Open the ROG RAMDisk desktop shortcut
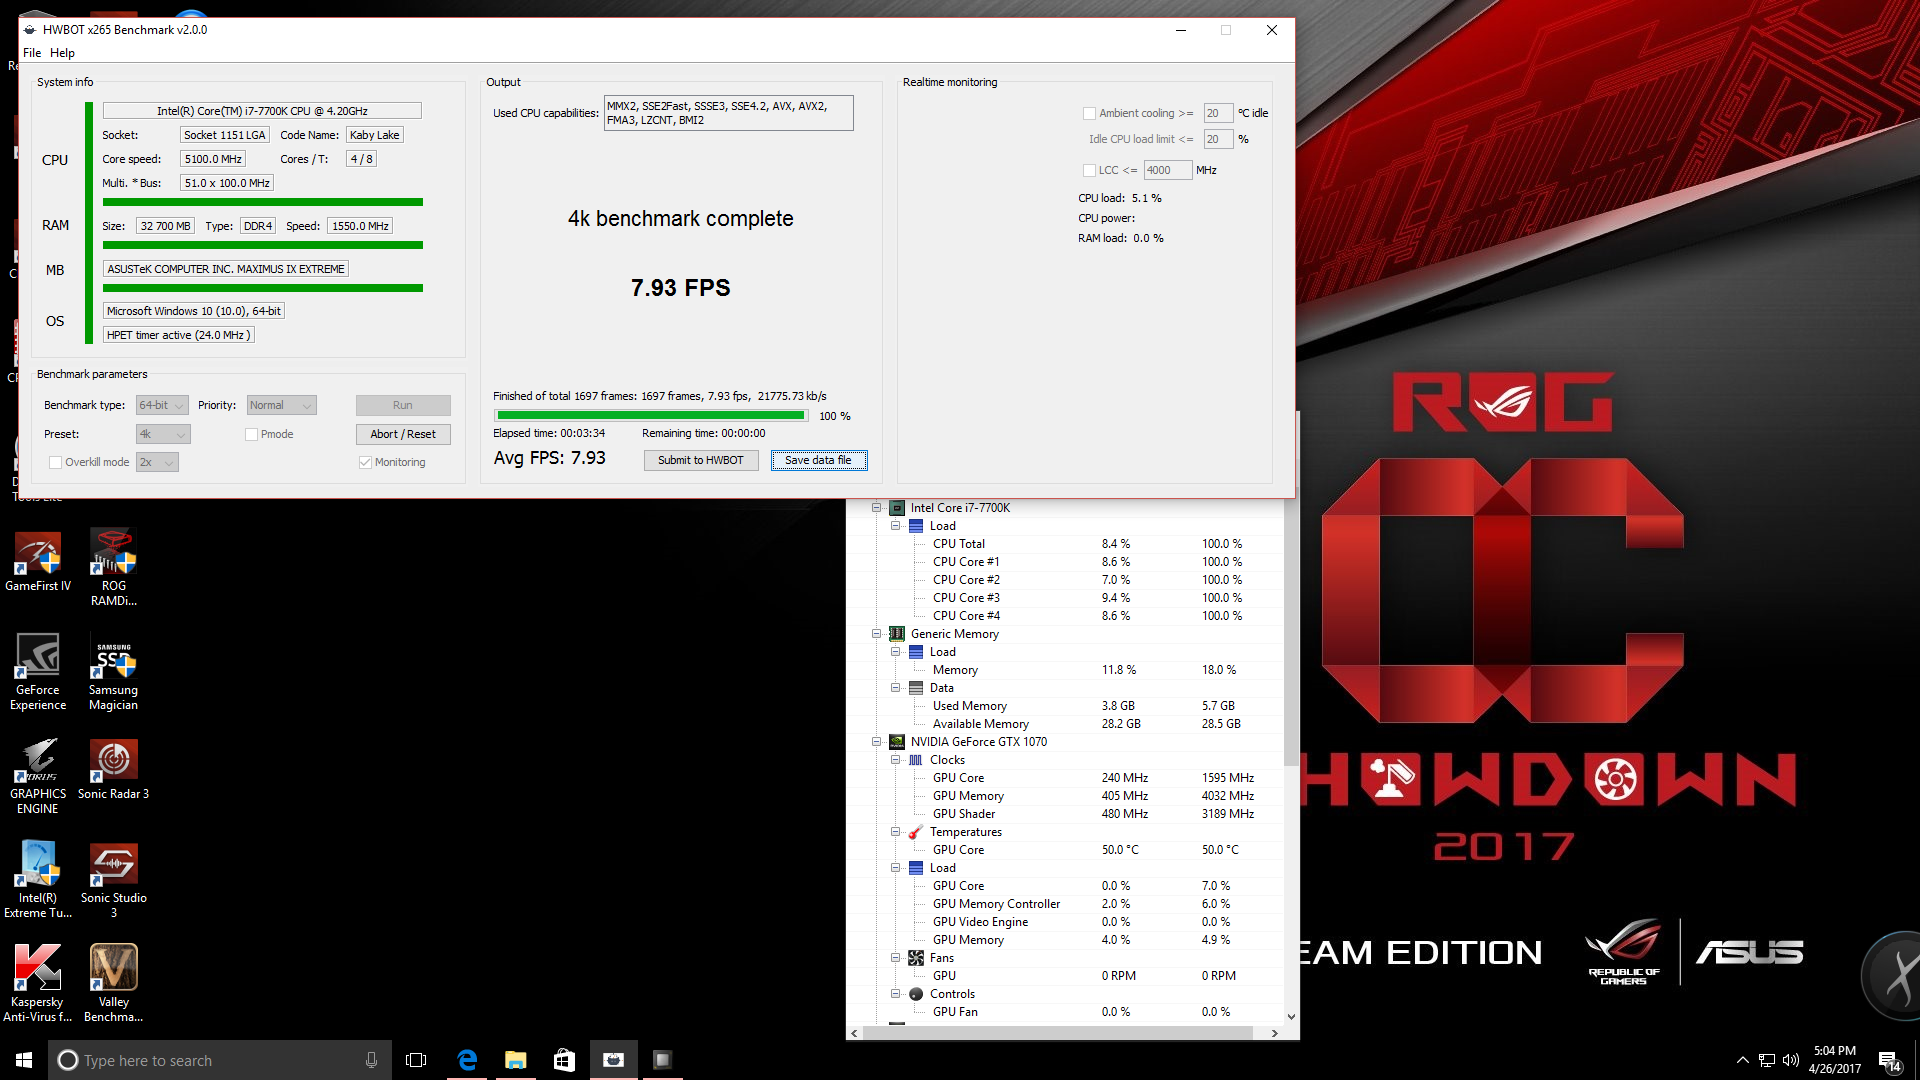Viewport: 1920px width, 1080px height. [x=113, y=567]
